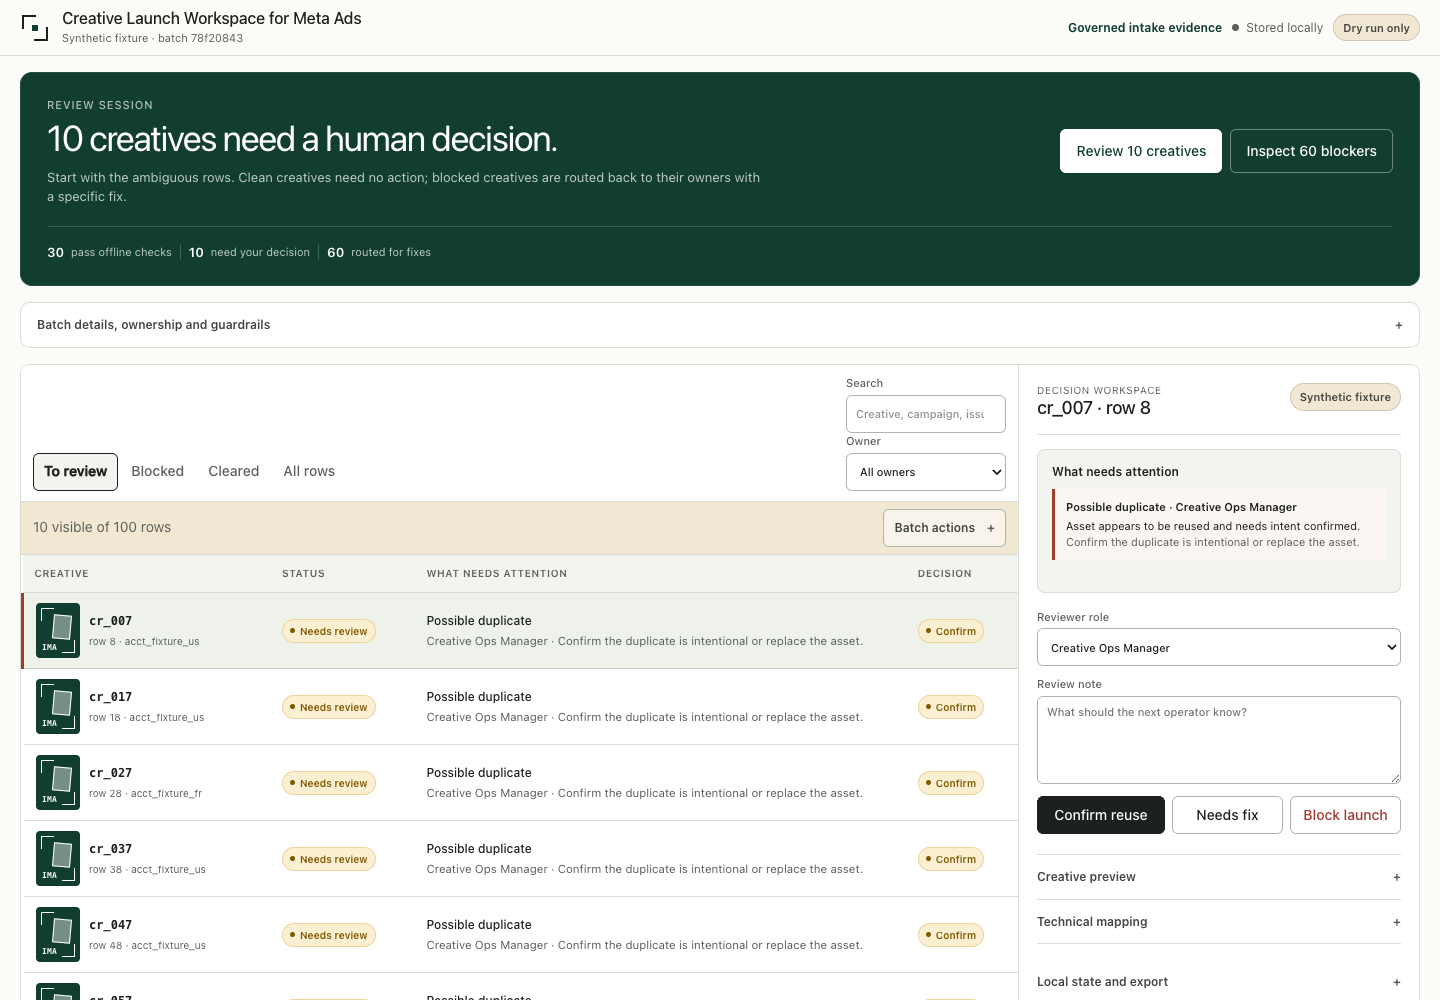Expand the Creative preview section

click(x=1219, y=877)
